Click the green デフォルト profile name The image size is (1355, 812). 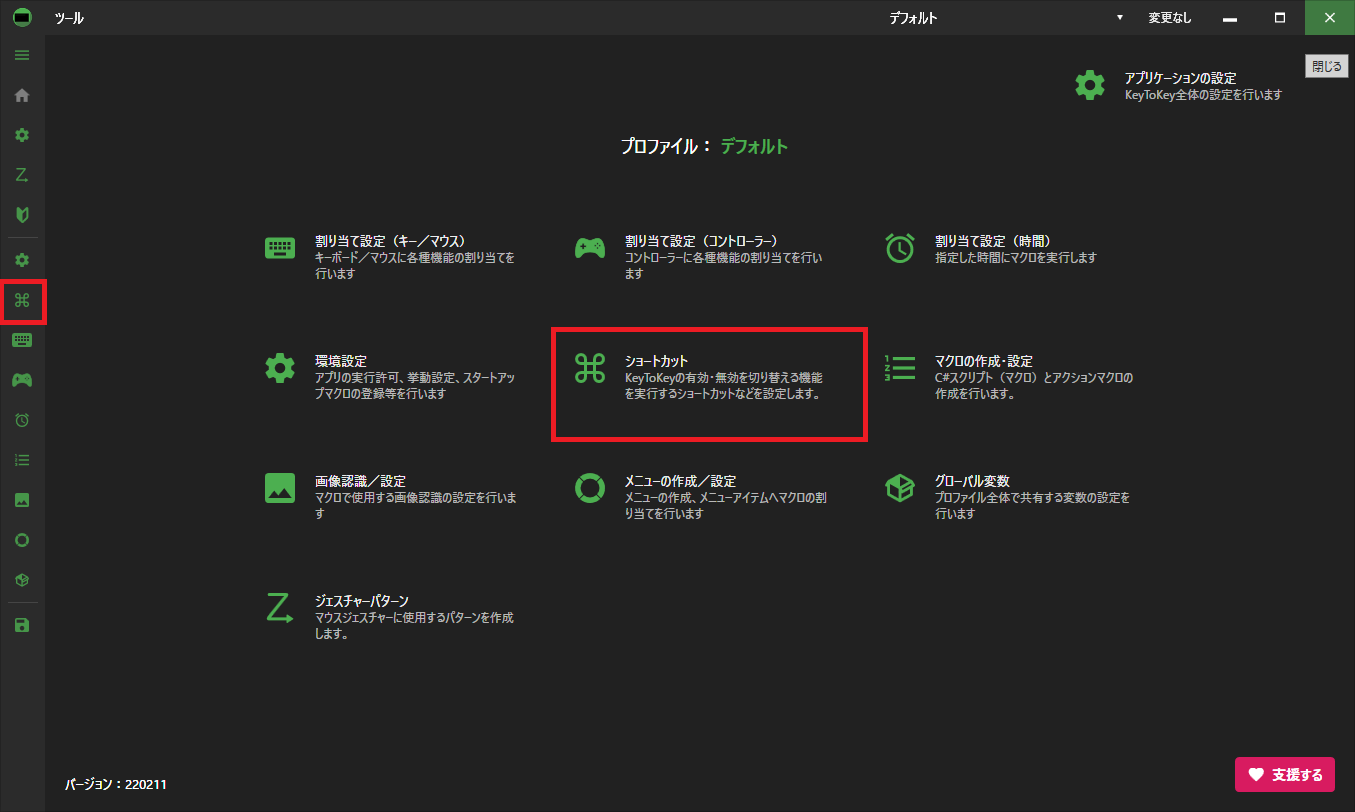(755, 147)
